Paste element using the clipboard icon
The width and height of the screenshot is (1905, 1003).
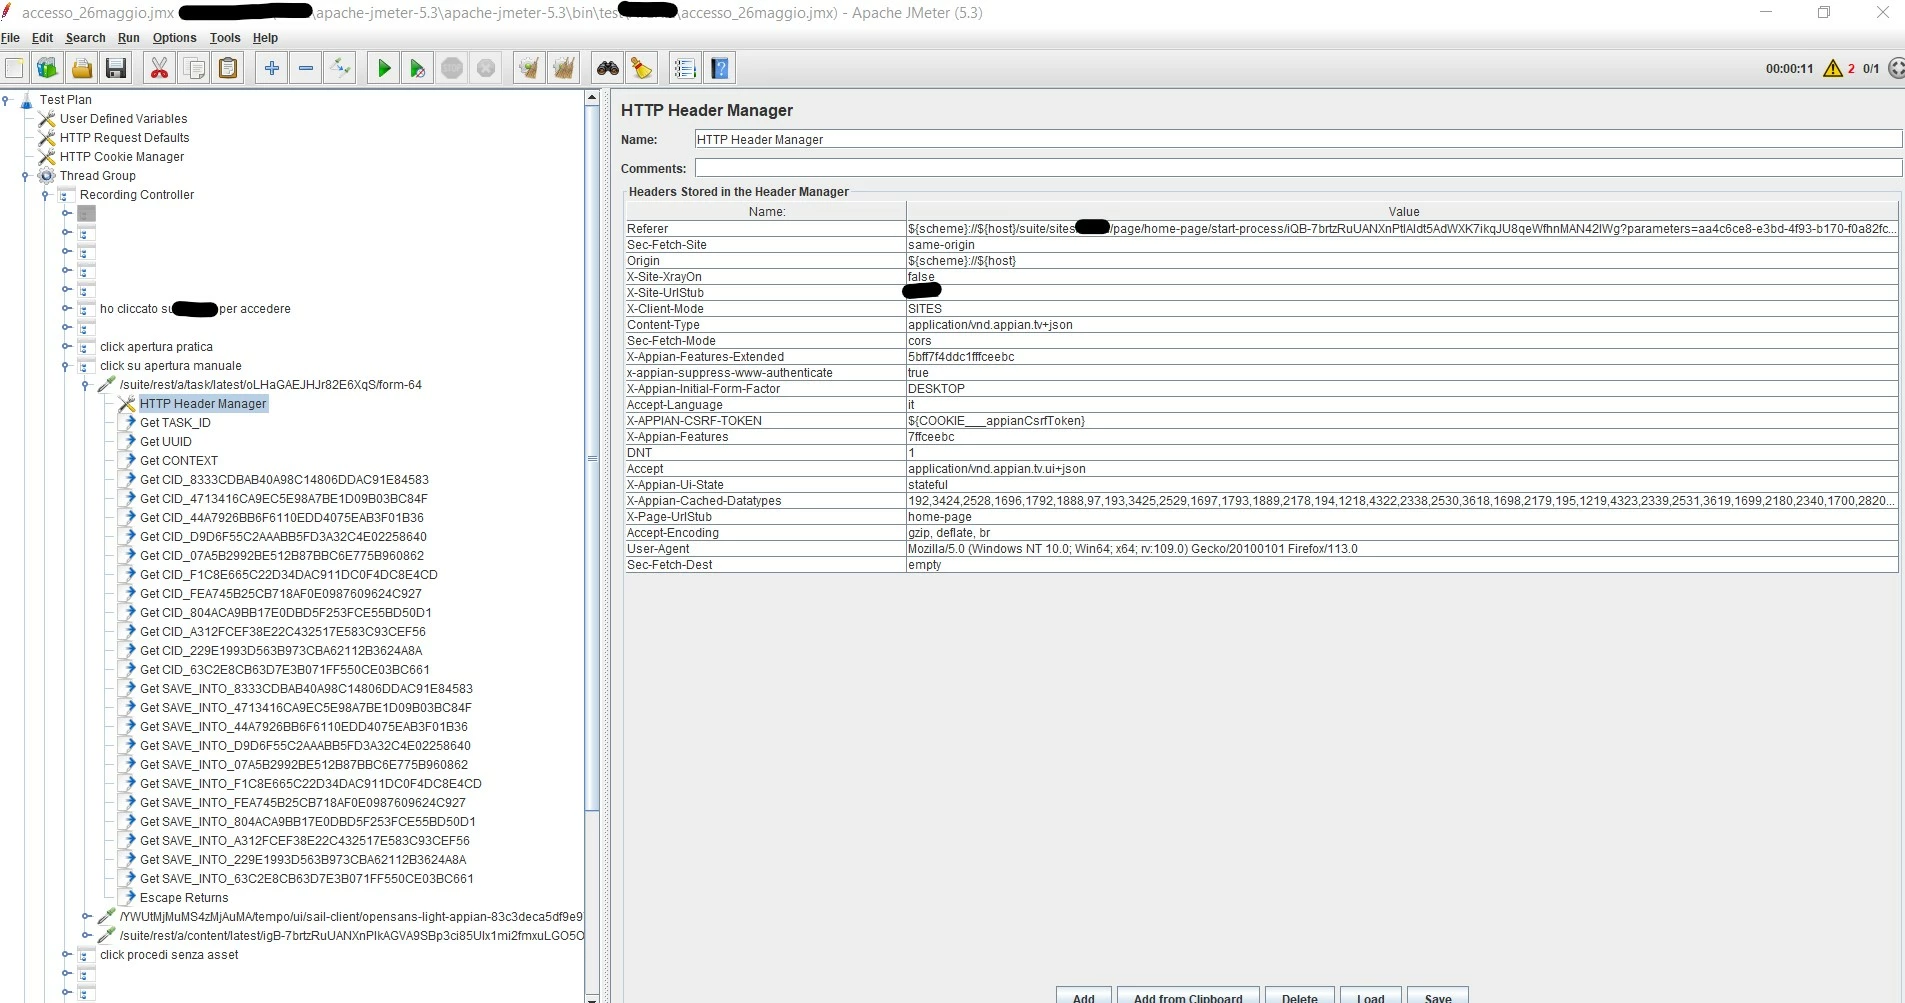[228, 68]
